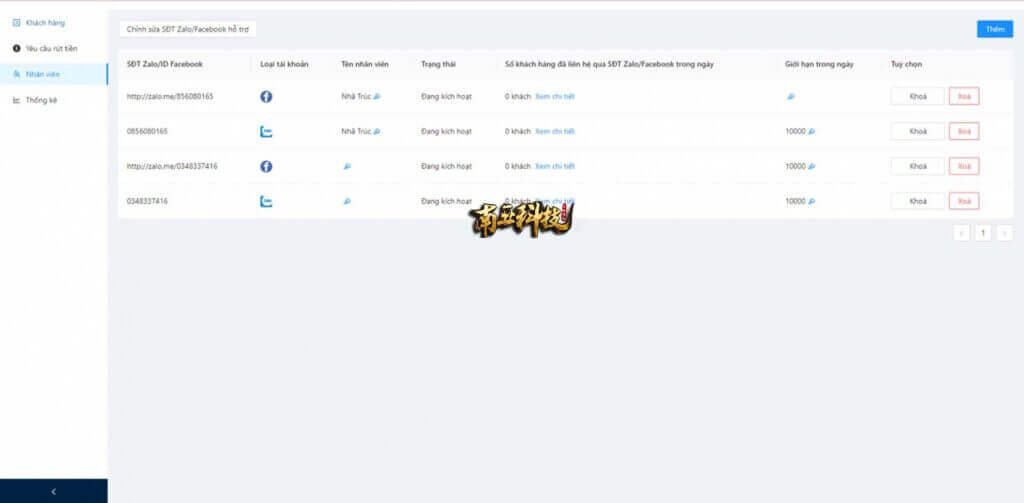The image size is (1024, 503).
Task: Click edit icon for daily limit in first row
Action: point(790,97)
